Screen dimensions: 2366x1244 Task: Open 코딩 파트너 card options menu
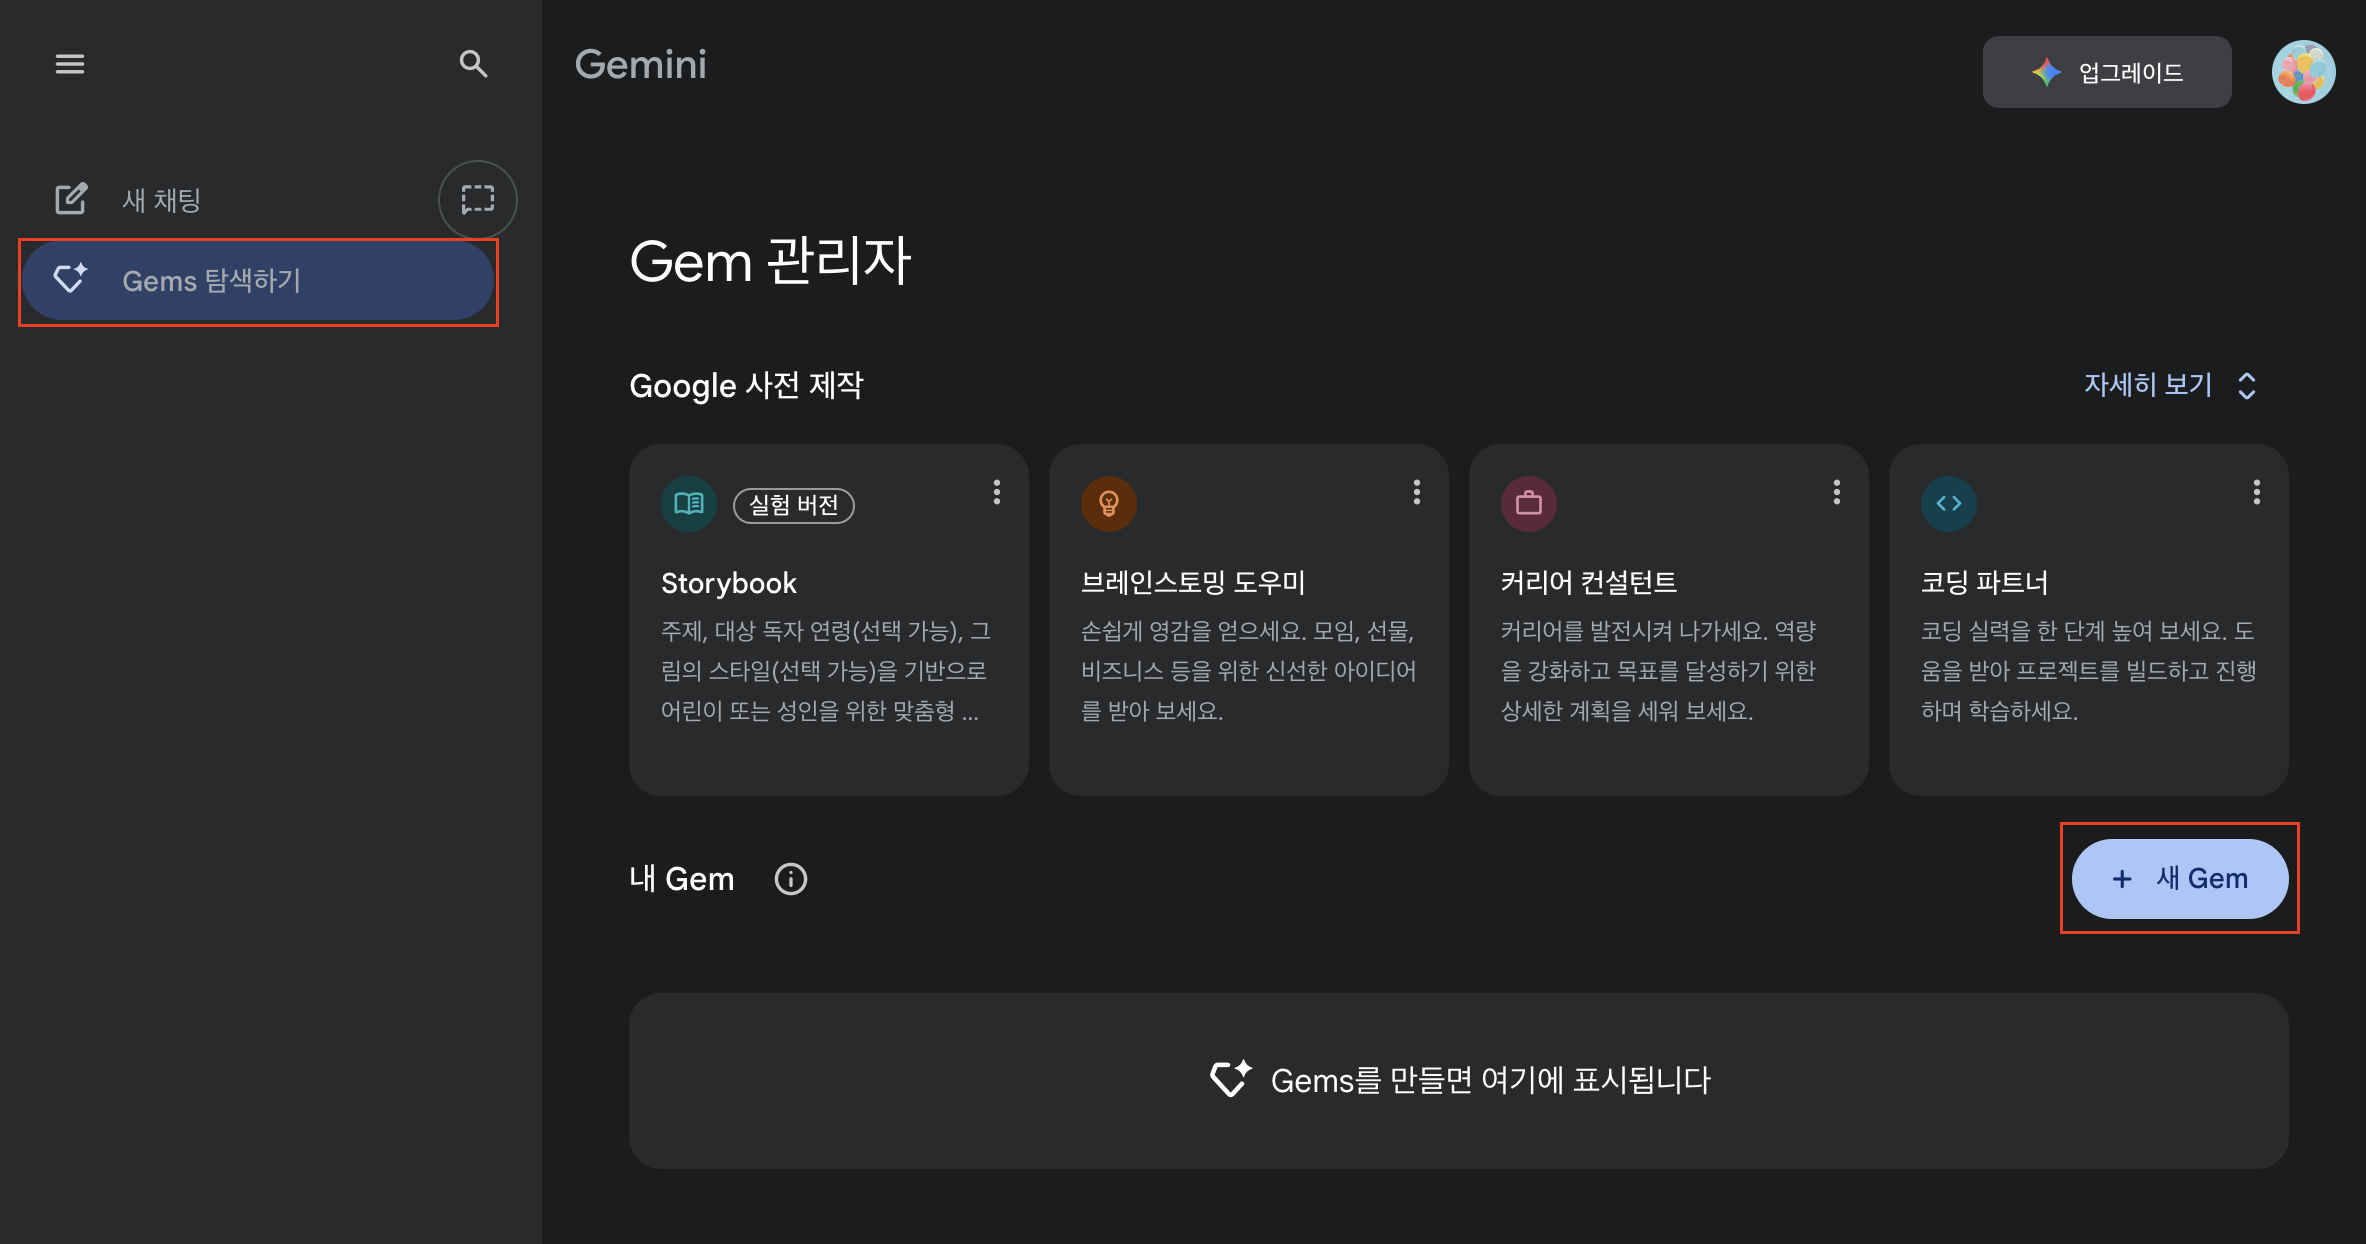click(x=2257, y=492)
